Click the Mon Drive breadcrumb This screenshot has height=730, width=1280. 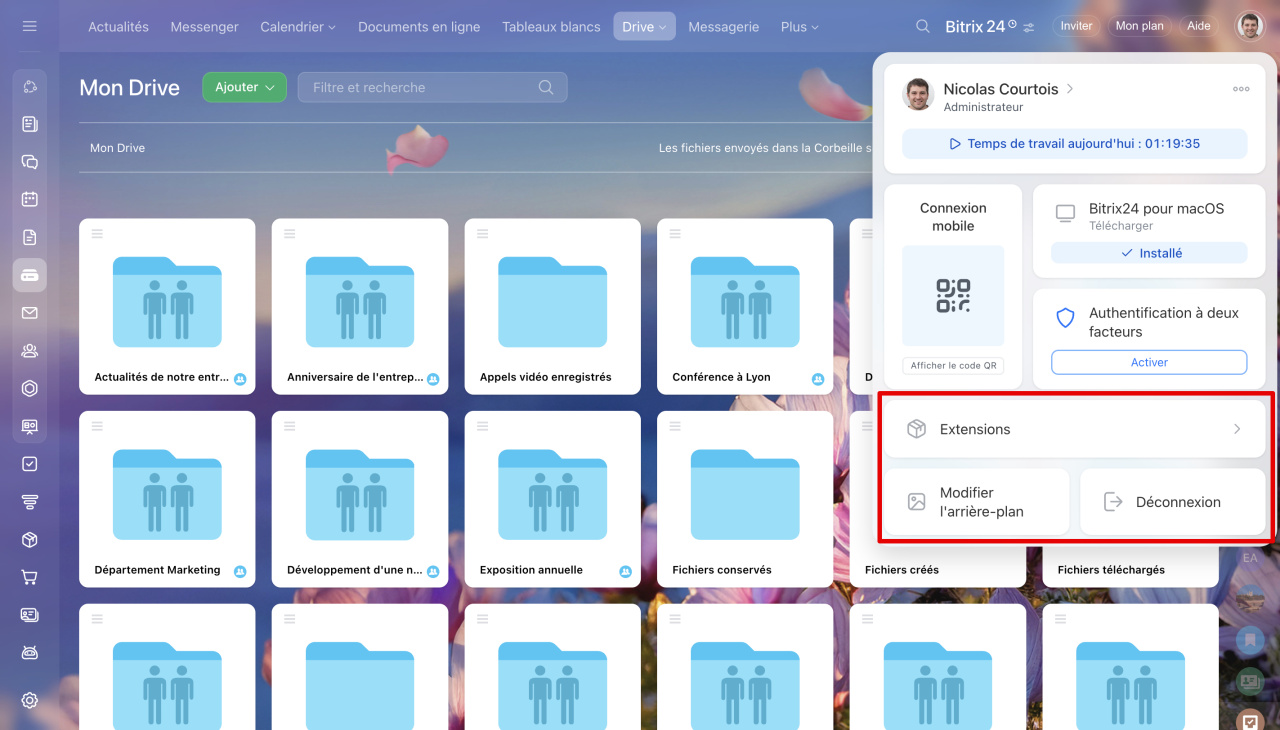pyautogui.click(x=117, y=148)
